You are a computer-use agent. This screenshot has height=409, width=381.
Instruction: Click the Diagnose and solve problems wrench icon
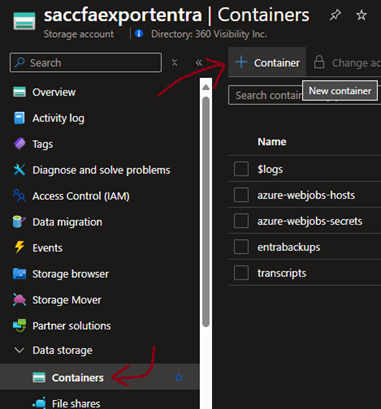(x=19, y=170)
